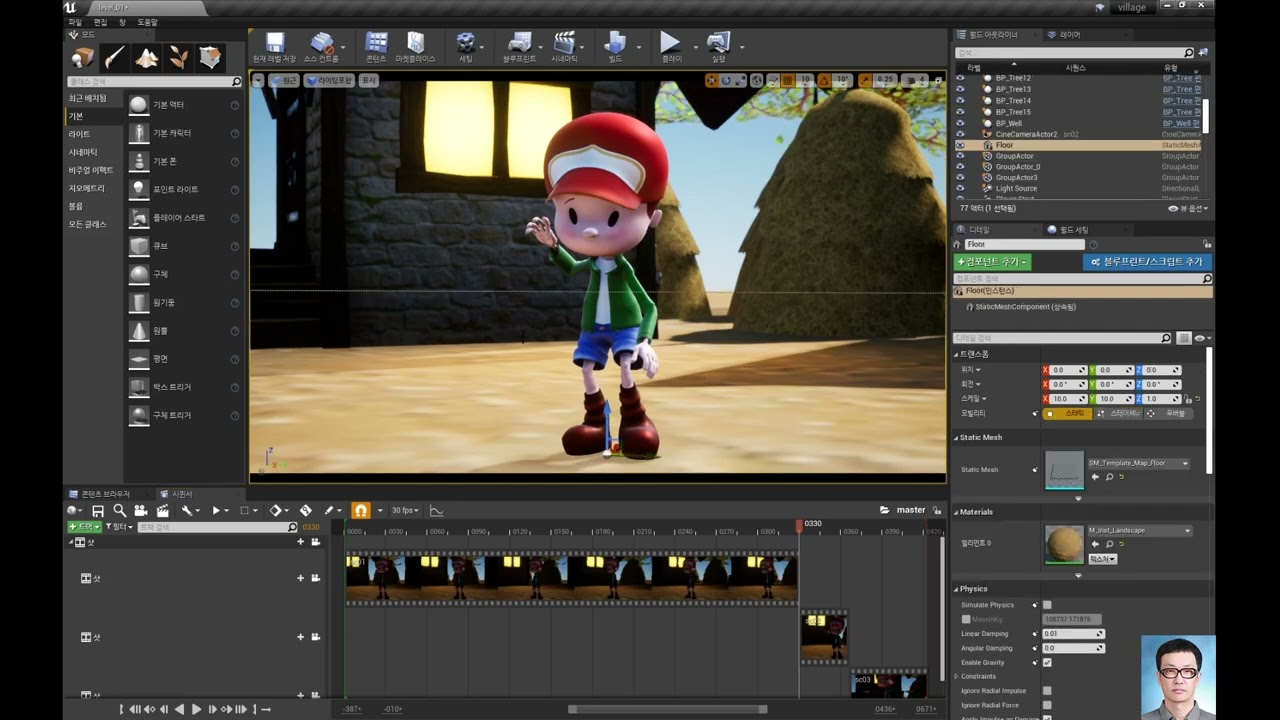Click the sequencer horizontal range scrollbar
Viewport: 1280px width, 720px height.
coord(668,709)
